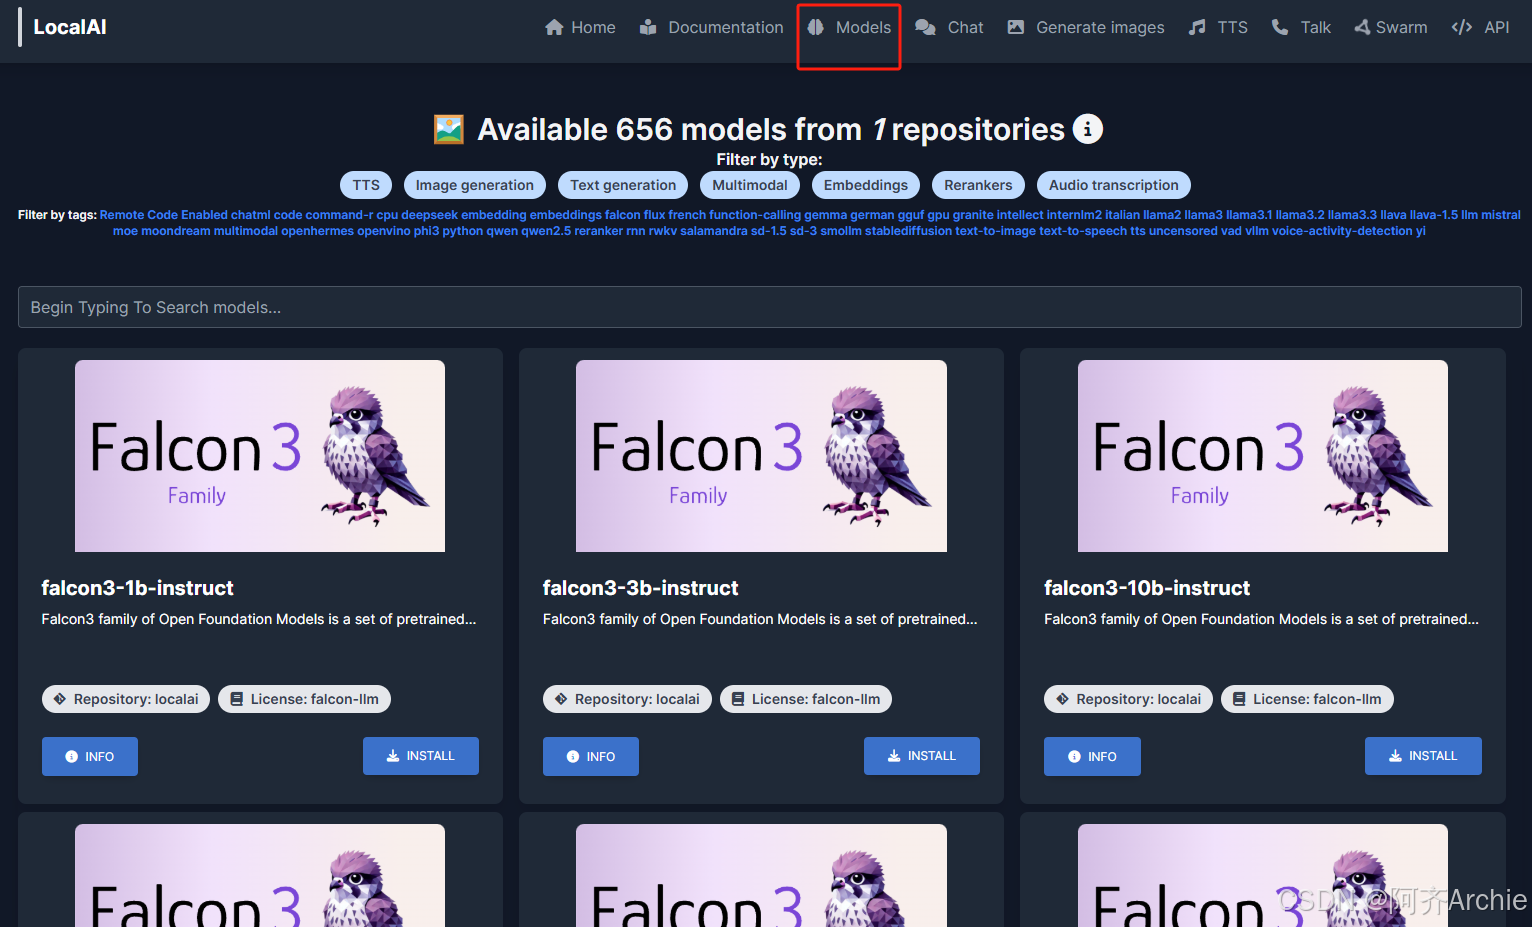This screenshot has height=927, width=1532.
Task: Select the flux tag
Action: click(x=655, y=215)
